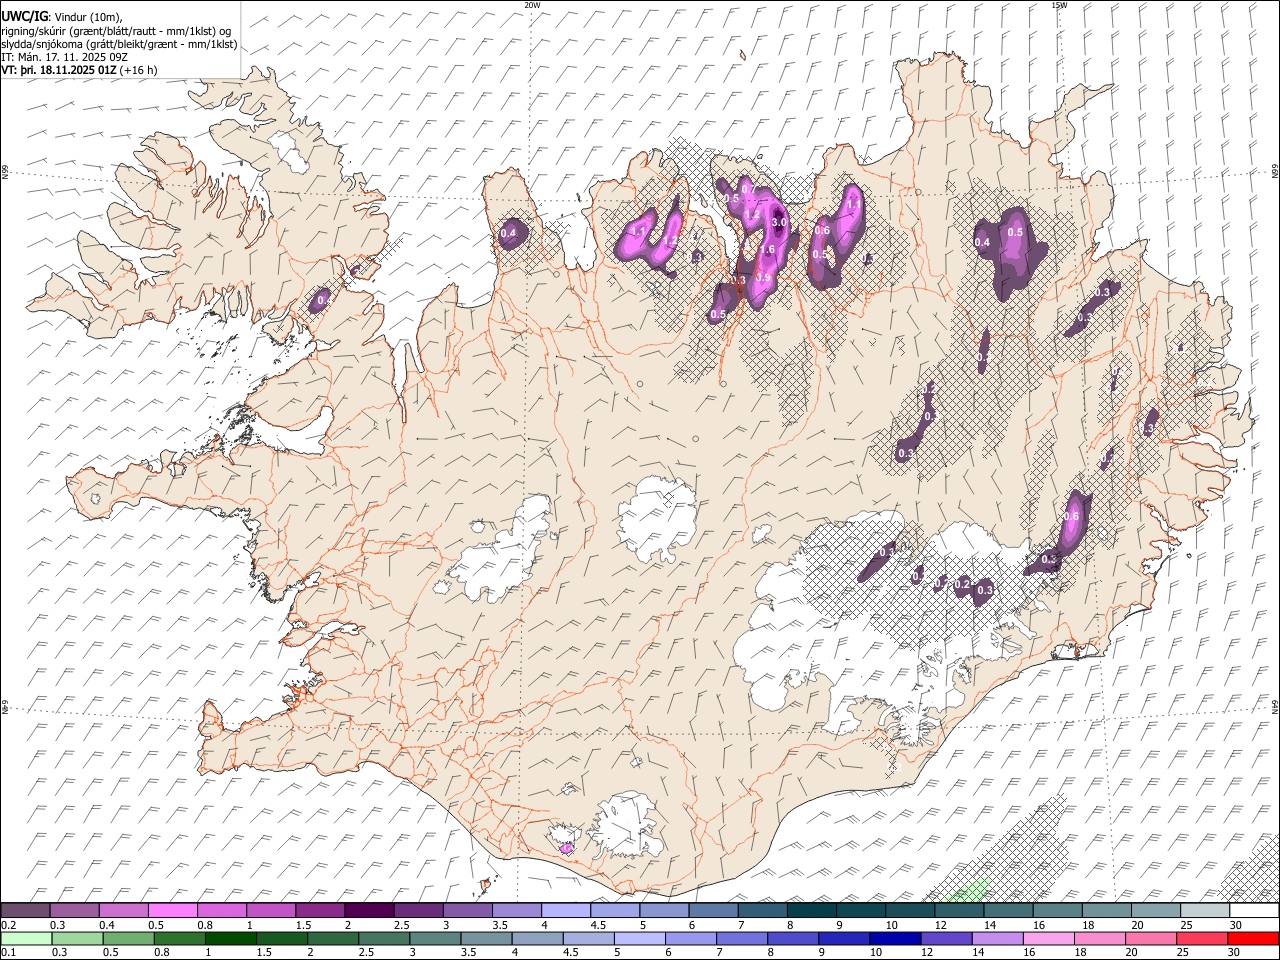Click the 15W longitude label
The height and width of the screenshot is (960, 1280).
click(x=1059, y=5)
